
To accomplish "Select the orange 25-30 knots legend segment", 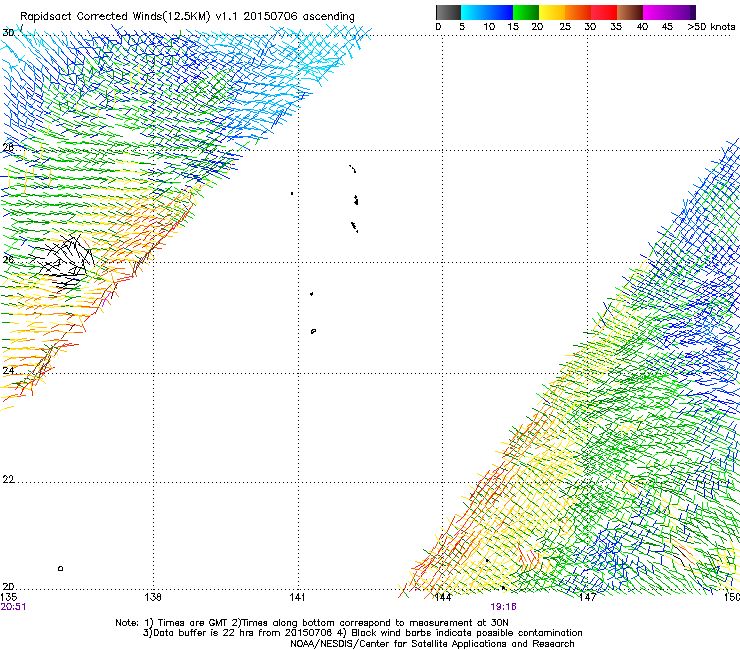I will click(578, 12).
